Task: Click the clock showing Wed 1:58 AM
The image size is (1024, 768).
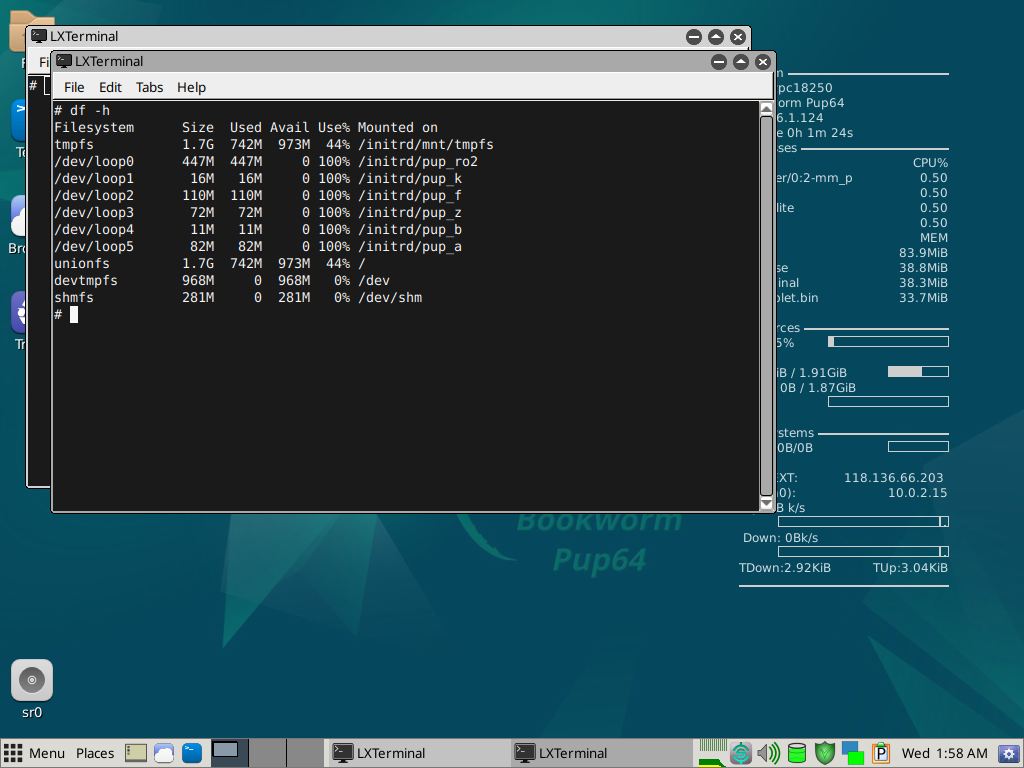Action: 944,753
